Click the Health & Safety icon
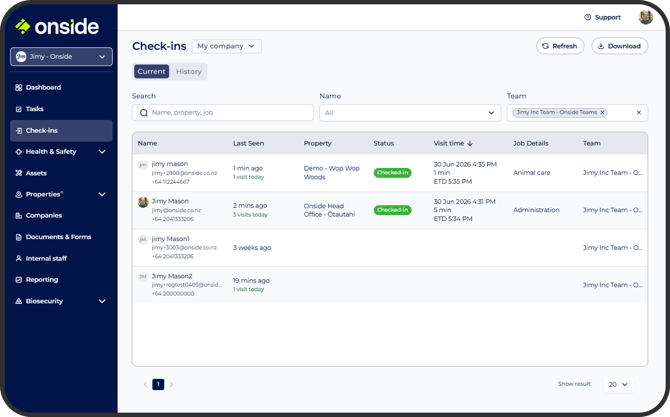 (18, 152)
